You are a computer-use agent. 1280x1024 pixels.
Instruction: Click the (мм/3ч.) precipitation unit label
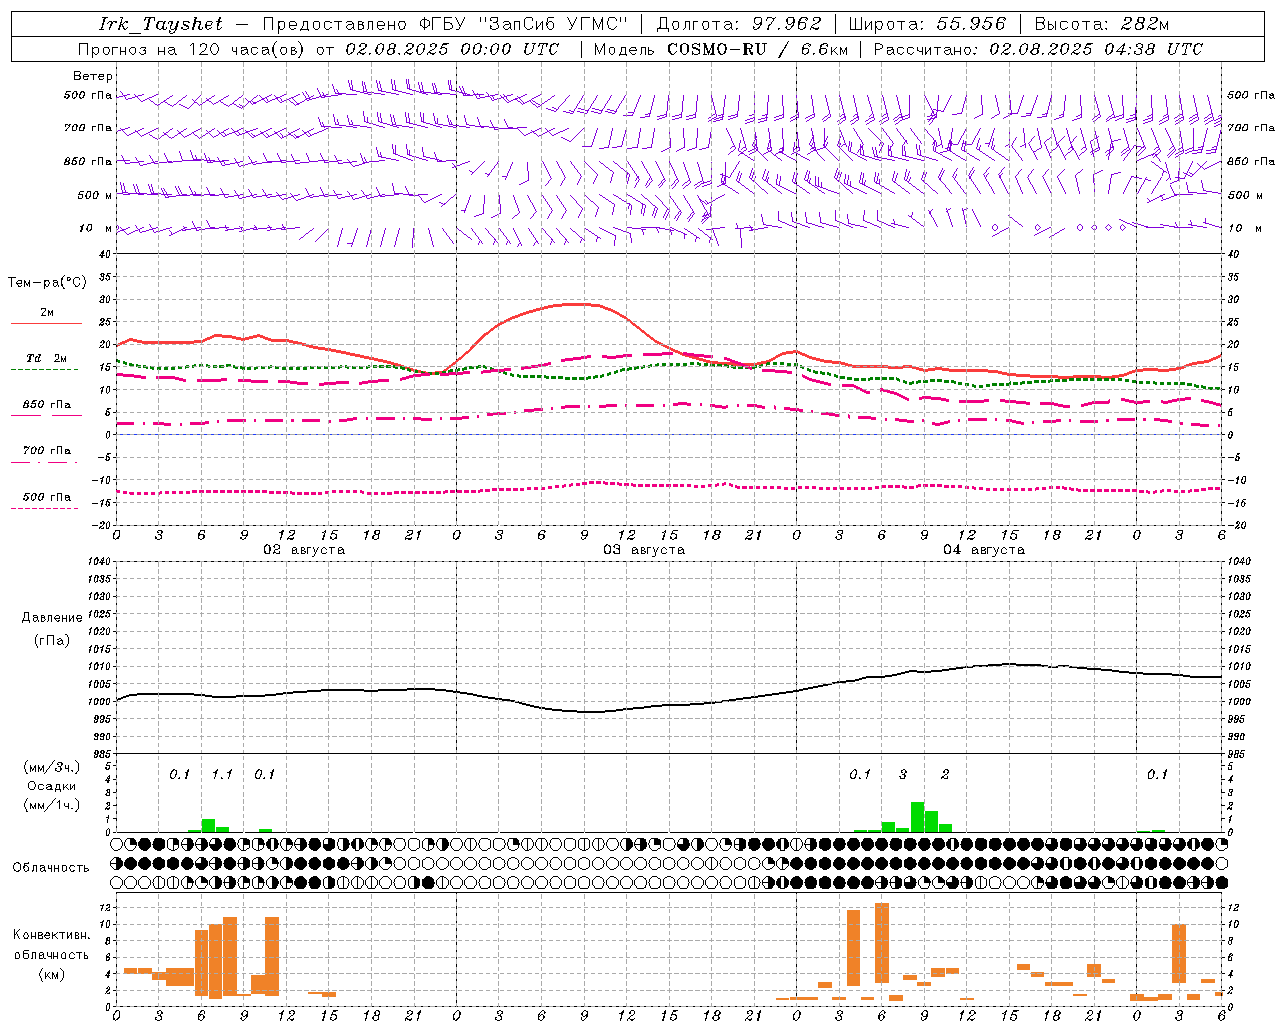(x=52, y=767)
